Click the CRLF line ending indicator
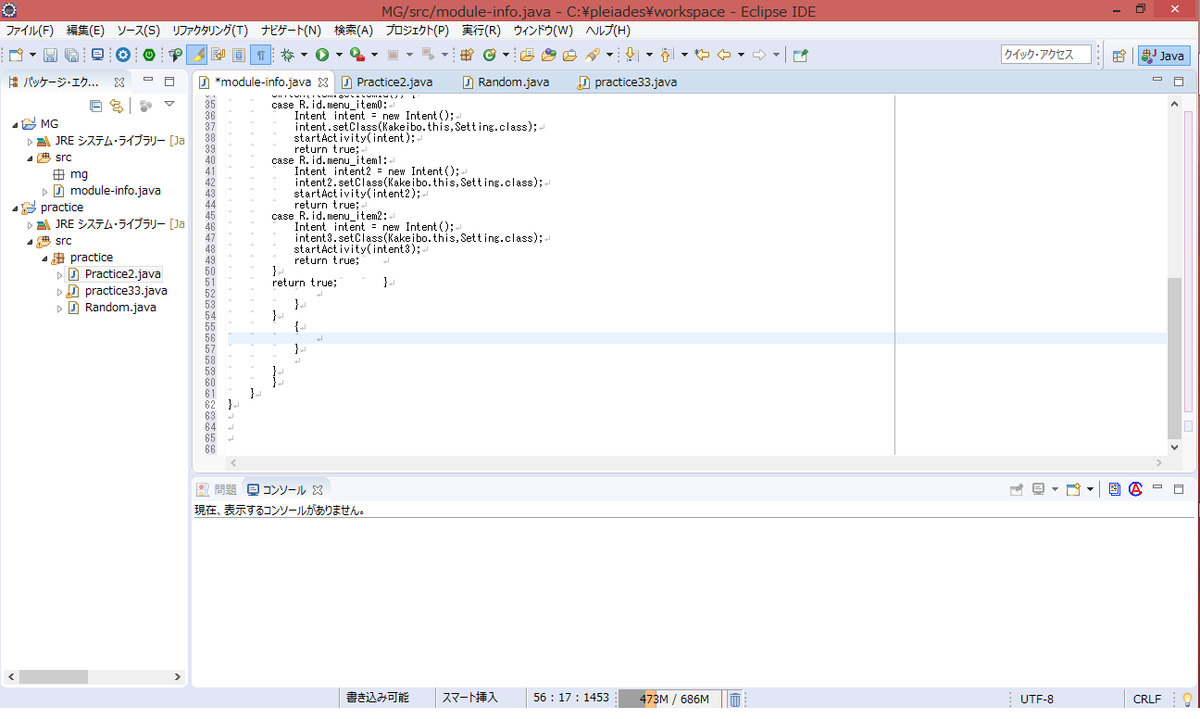 1148,699
